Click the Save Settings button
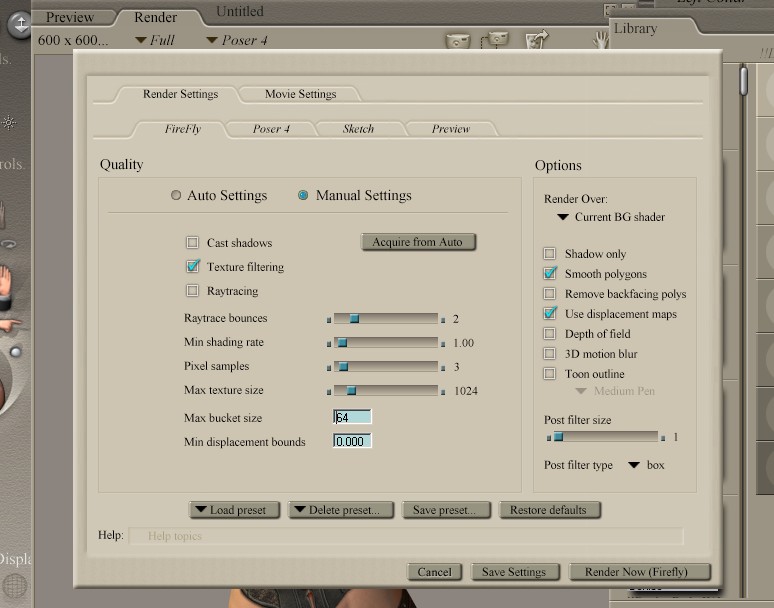 pyautogui.click(x=515, y=572)
